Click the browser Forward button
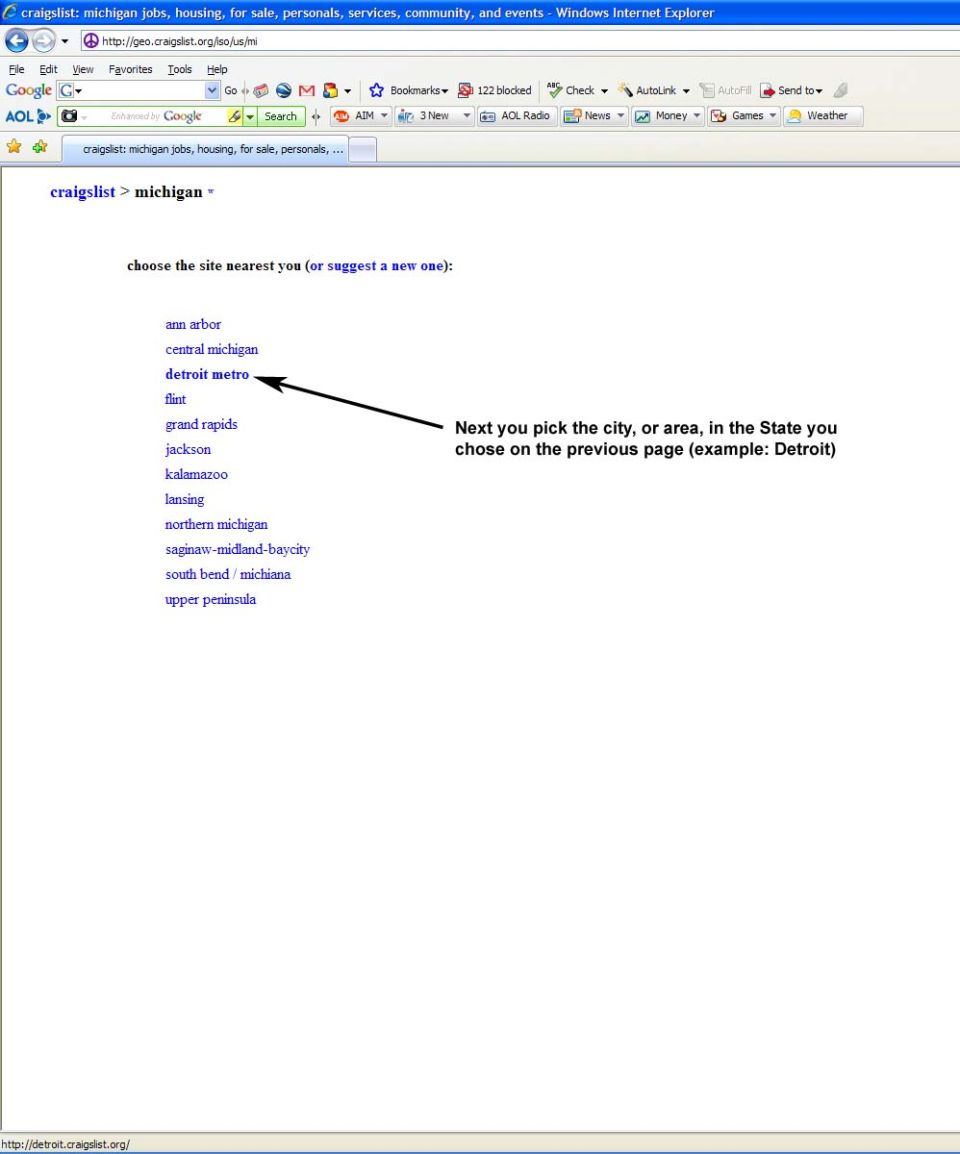Viewport: 960px width, 1154px height. pyautogui.click(x=43, y=41)
